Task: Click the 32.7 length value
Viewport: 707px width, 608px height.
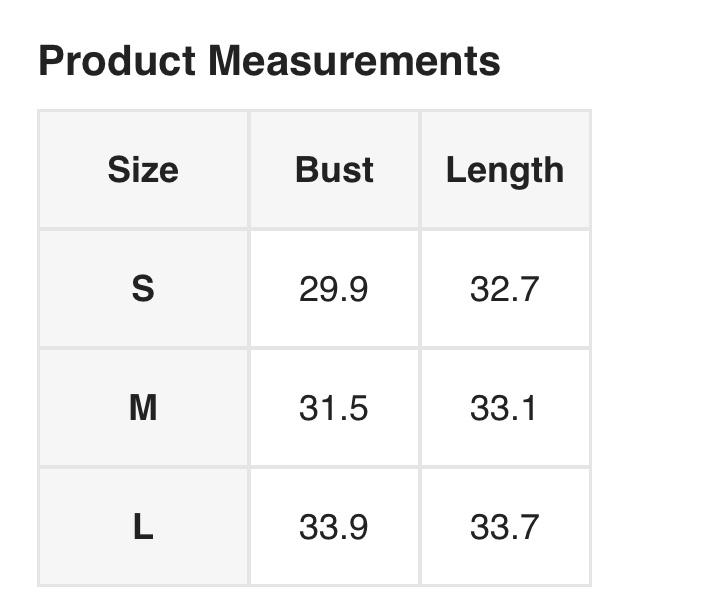Action: [504, 289]
